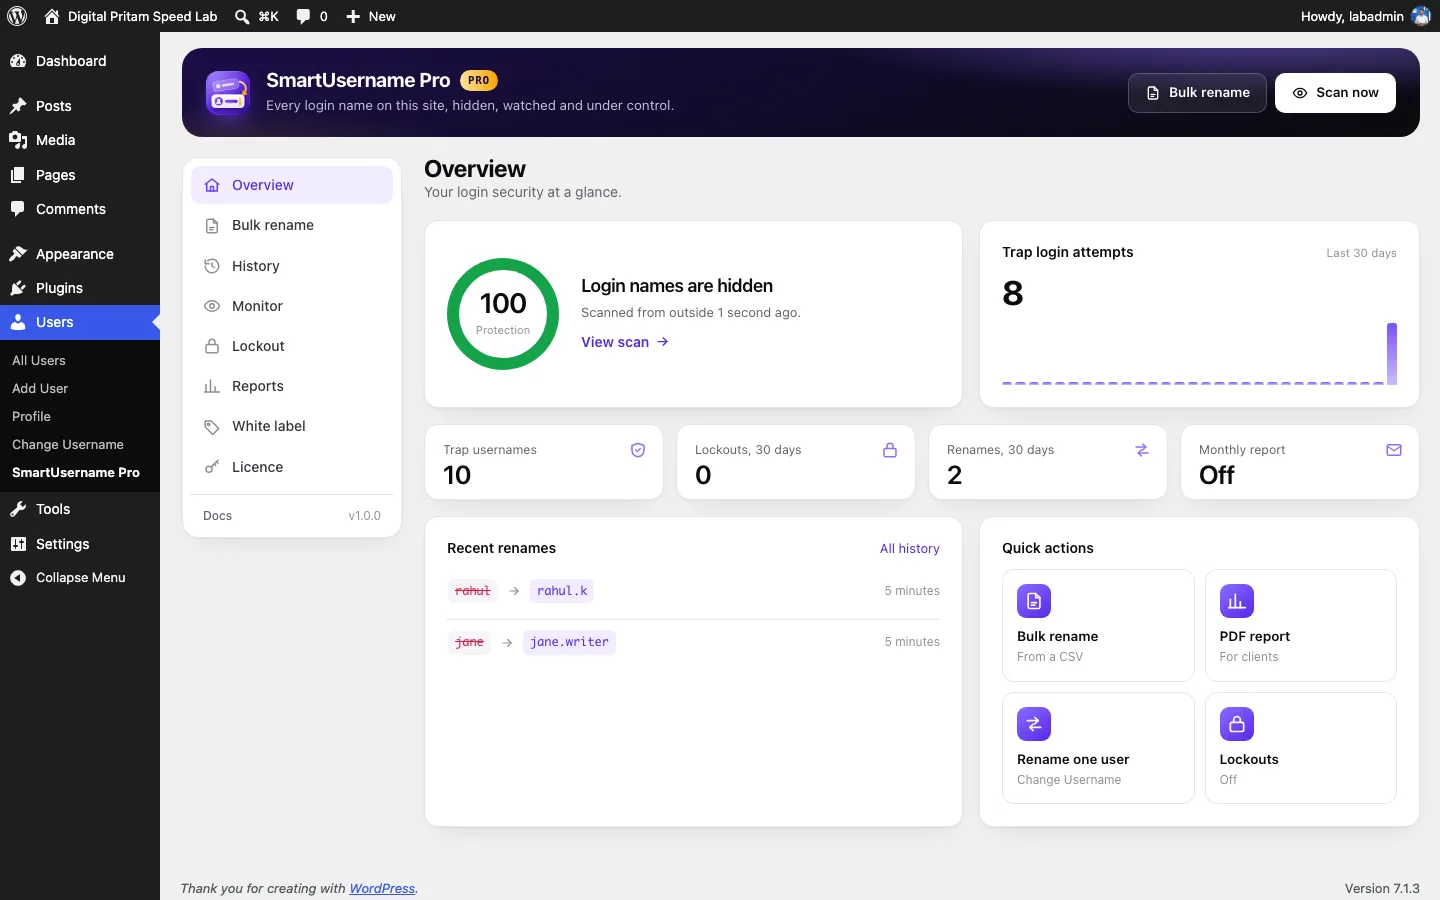Open the History plugin tab

[292, 266]
